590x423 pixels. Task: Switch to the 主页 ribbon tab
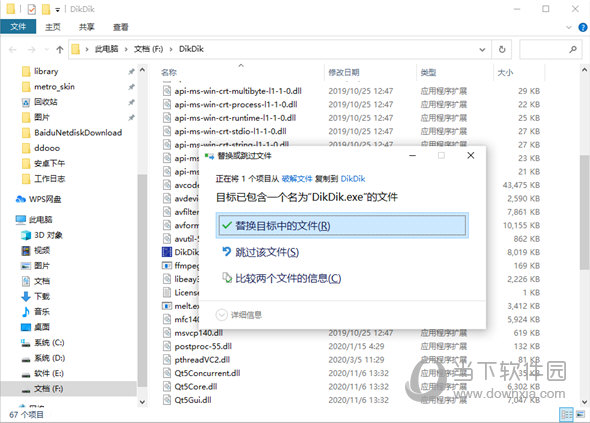click(53, 27)
